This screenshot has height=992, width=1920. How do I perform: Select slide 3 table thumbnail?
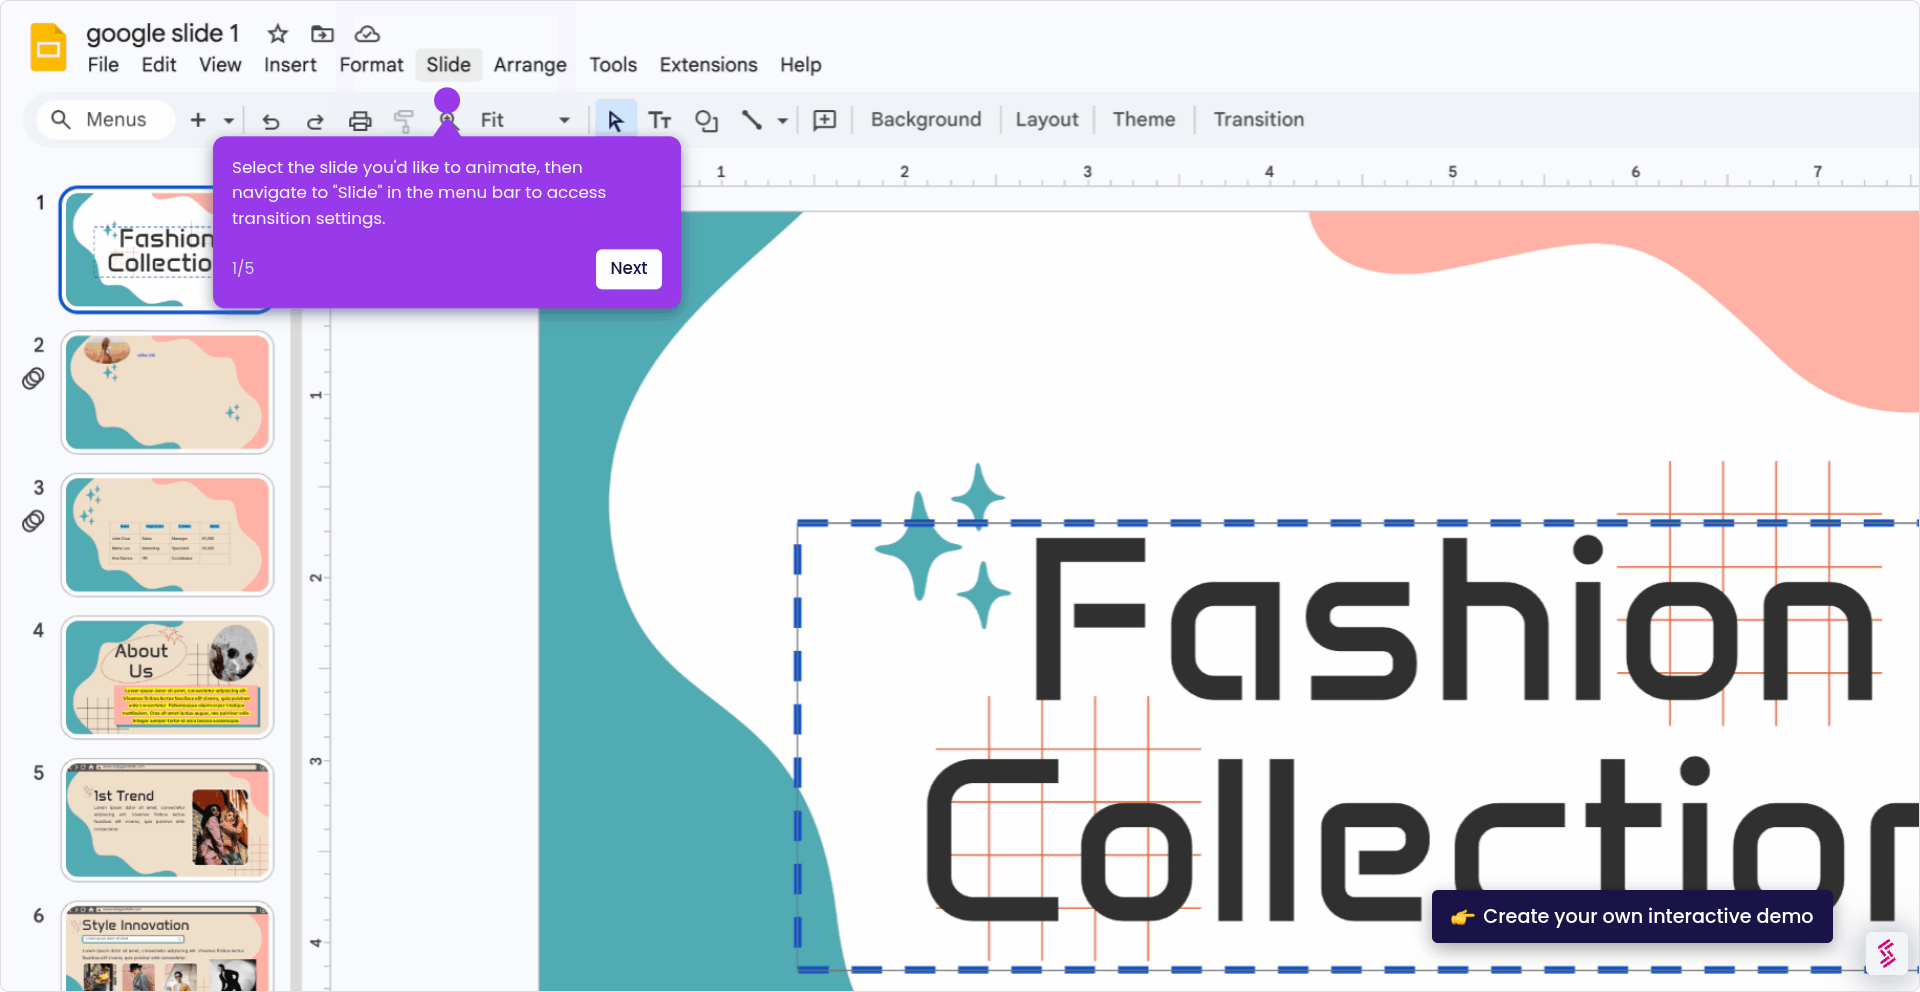167,535
